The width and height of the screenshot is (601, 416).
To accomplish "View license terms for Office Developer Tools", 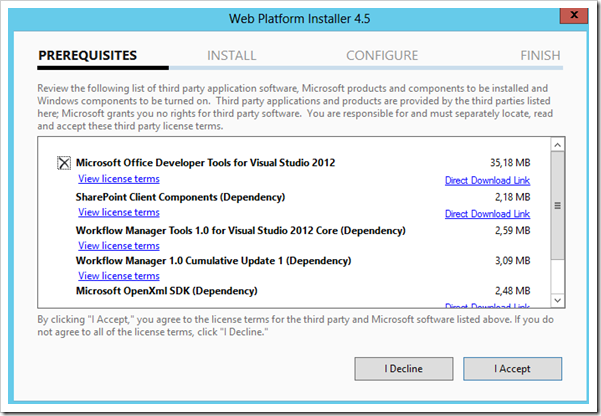I will click(x=118, y=180).
